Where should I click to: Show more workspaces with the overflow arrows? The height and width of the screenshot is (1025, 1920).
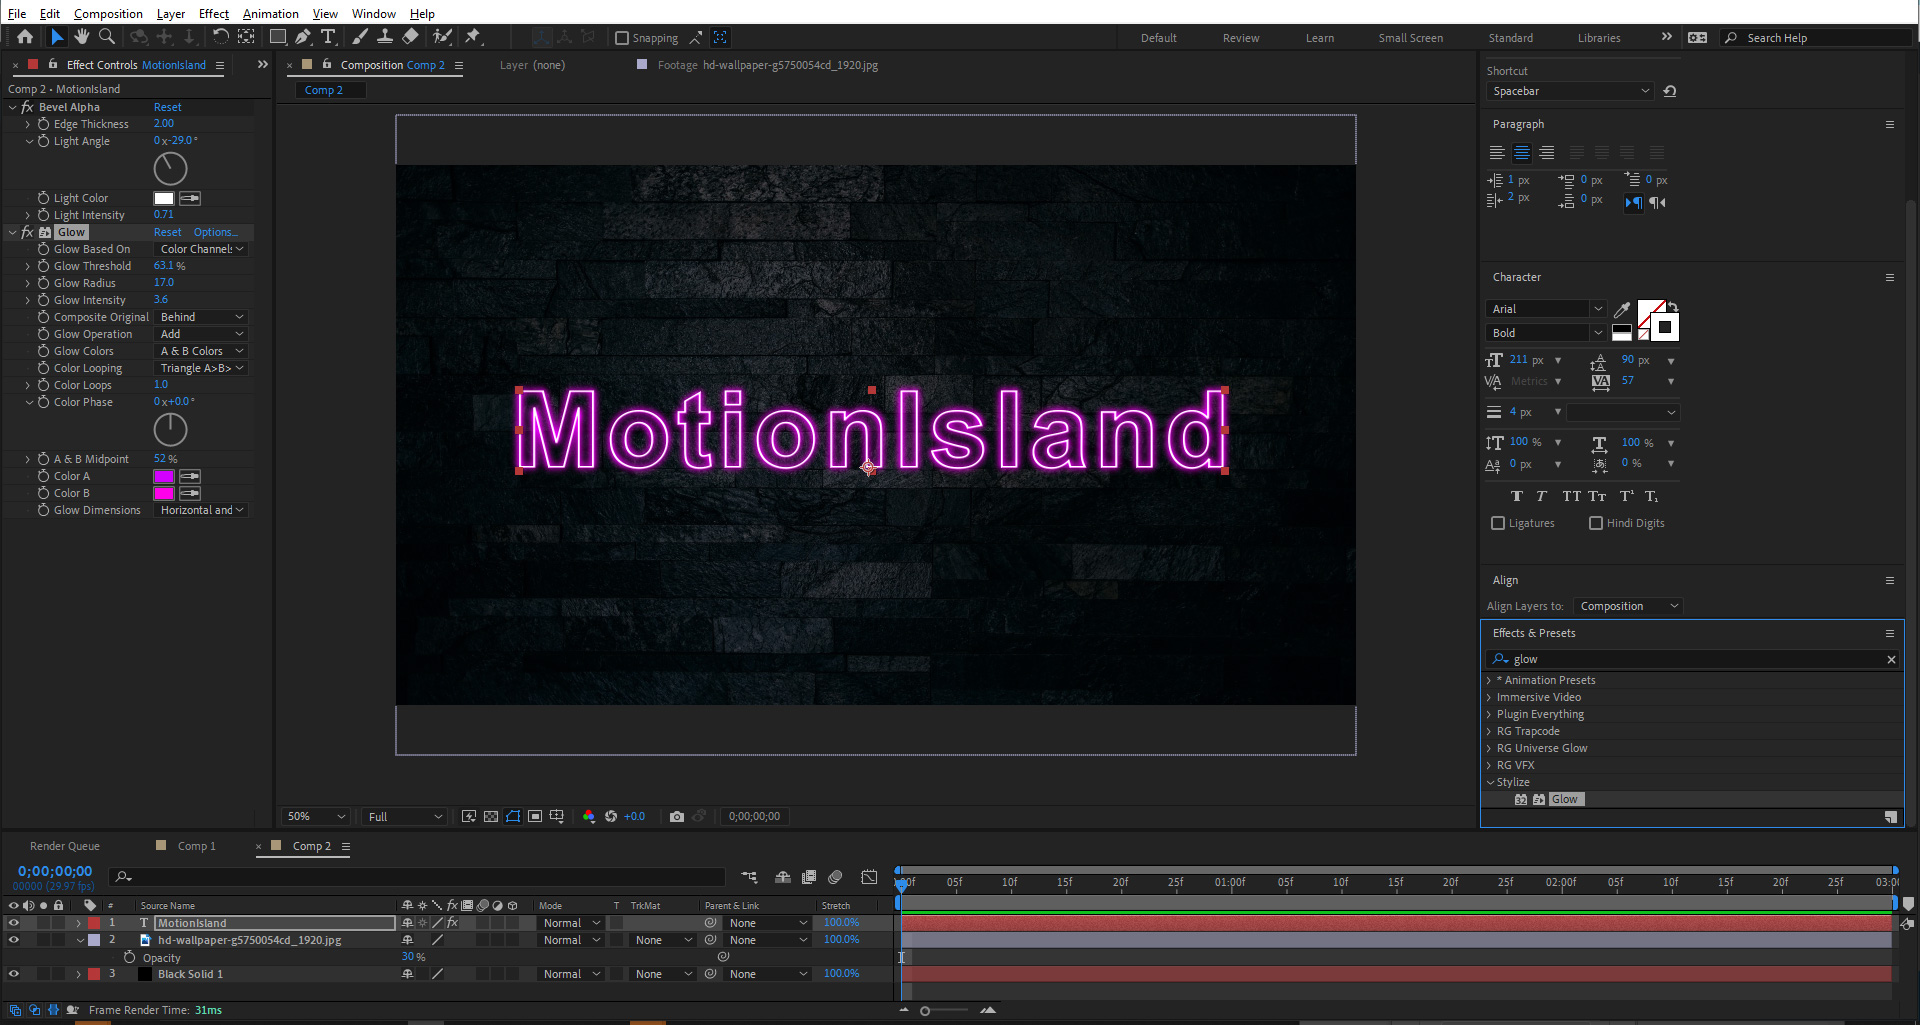coord(1666,37)
